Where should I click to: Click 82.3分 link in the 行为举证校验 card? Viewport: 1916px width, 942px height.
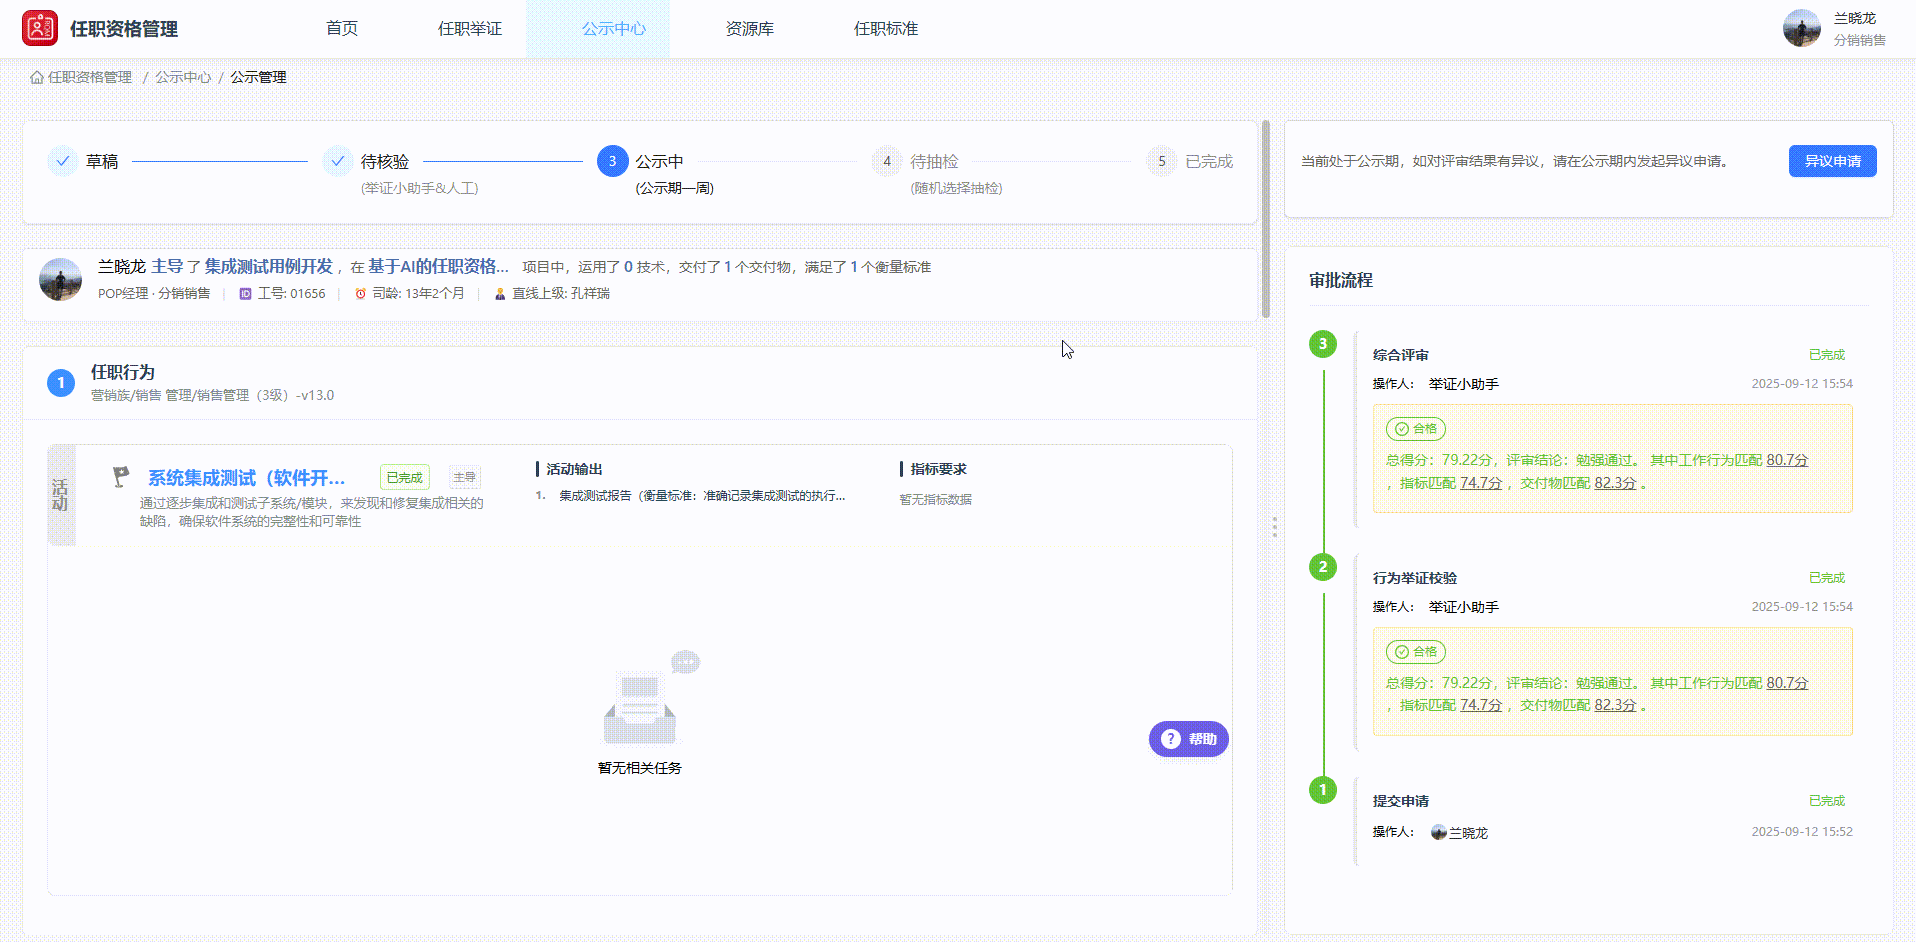(x=1615, y=705)
